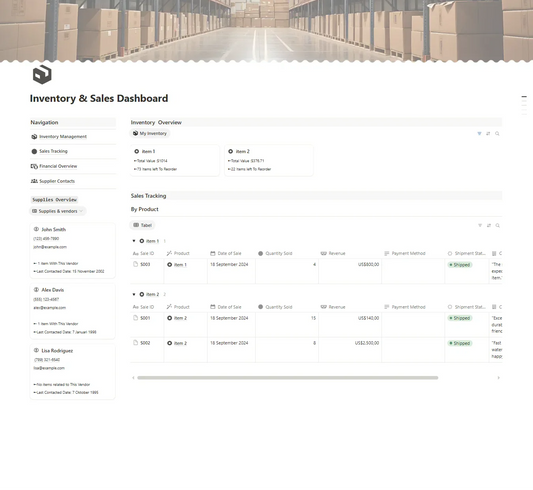Click the Inventory & Sales Dashboard title

(x=99, y=99)
